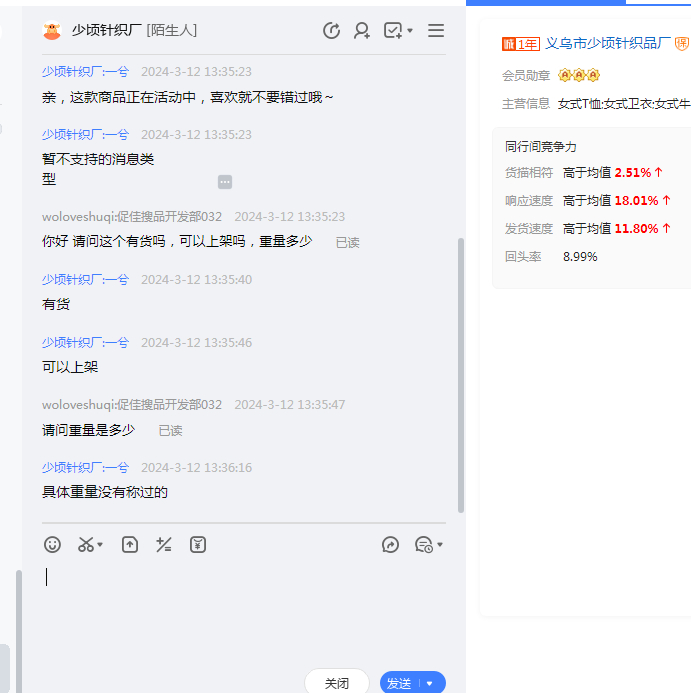Click the scissors screenshot tool icon
This screenshot has width=691, height=693.
[86, 545]
